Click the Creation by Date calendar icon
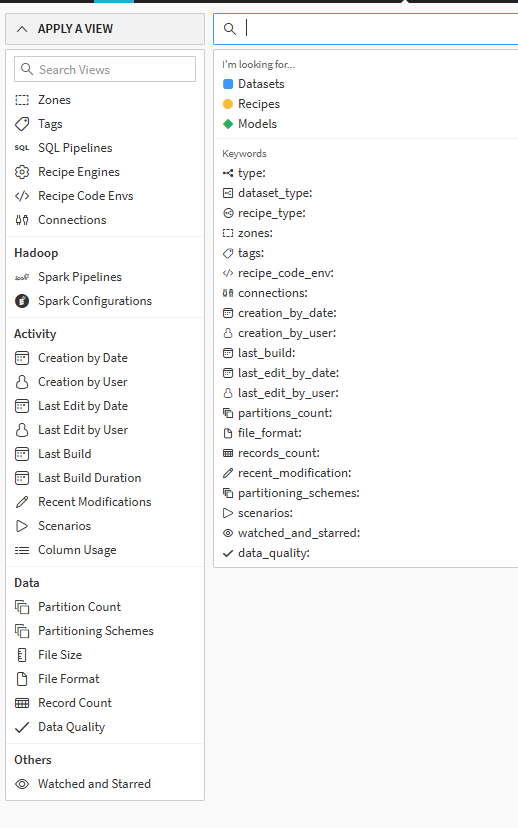 [x=22, y=358]
